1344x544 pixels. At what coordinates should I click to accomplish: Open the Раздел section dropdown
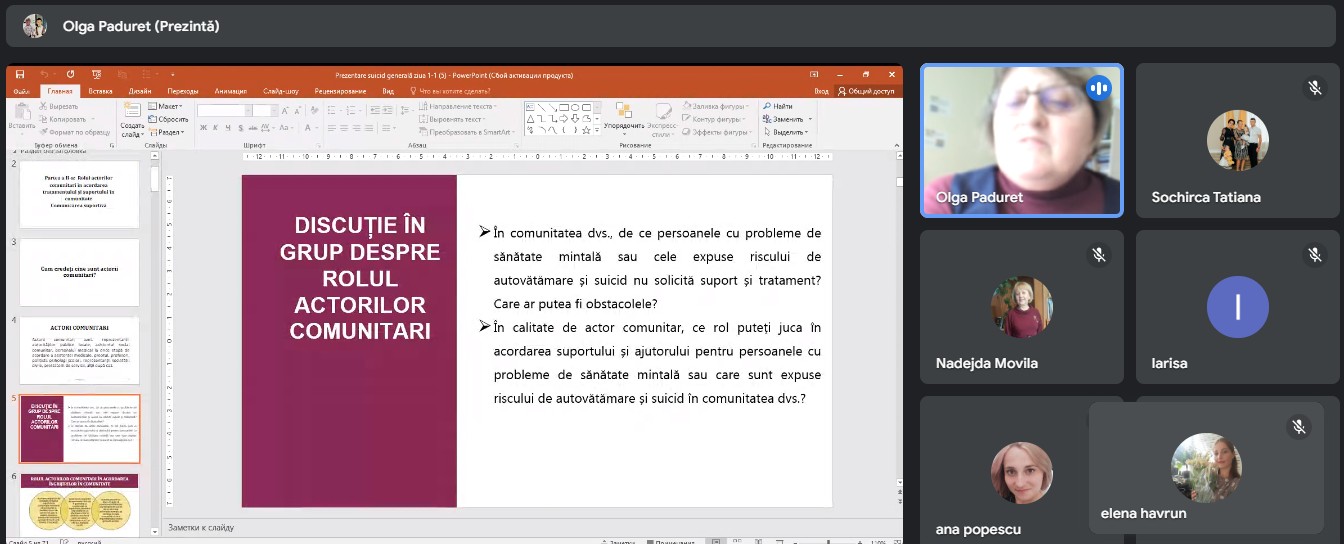pyautogui.click(x=168, y=132)
